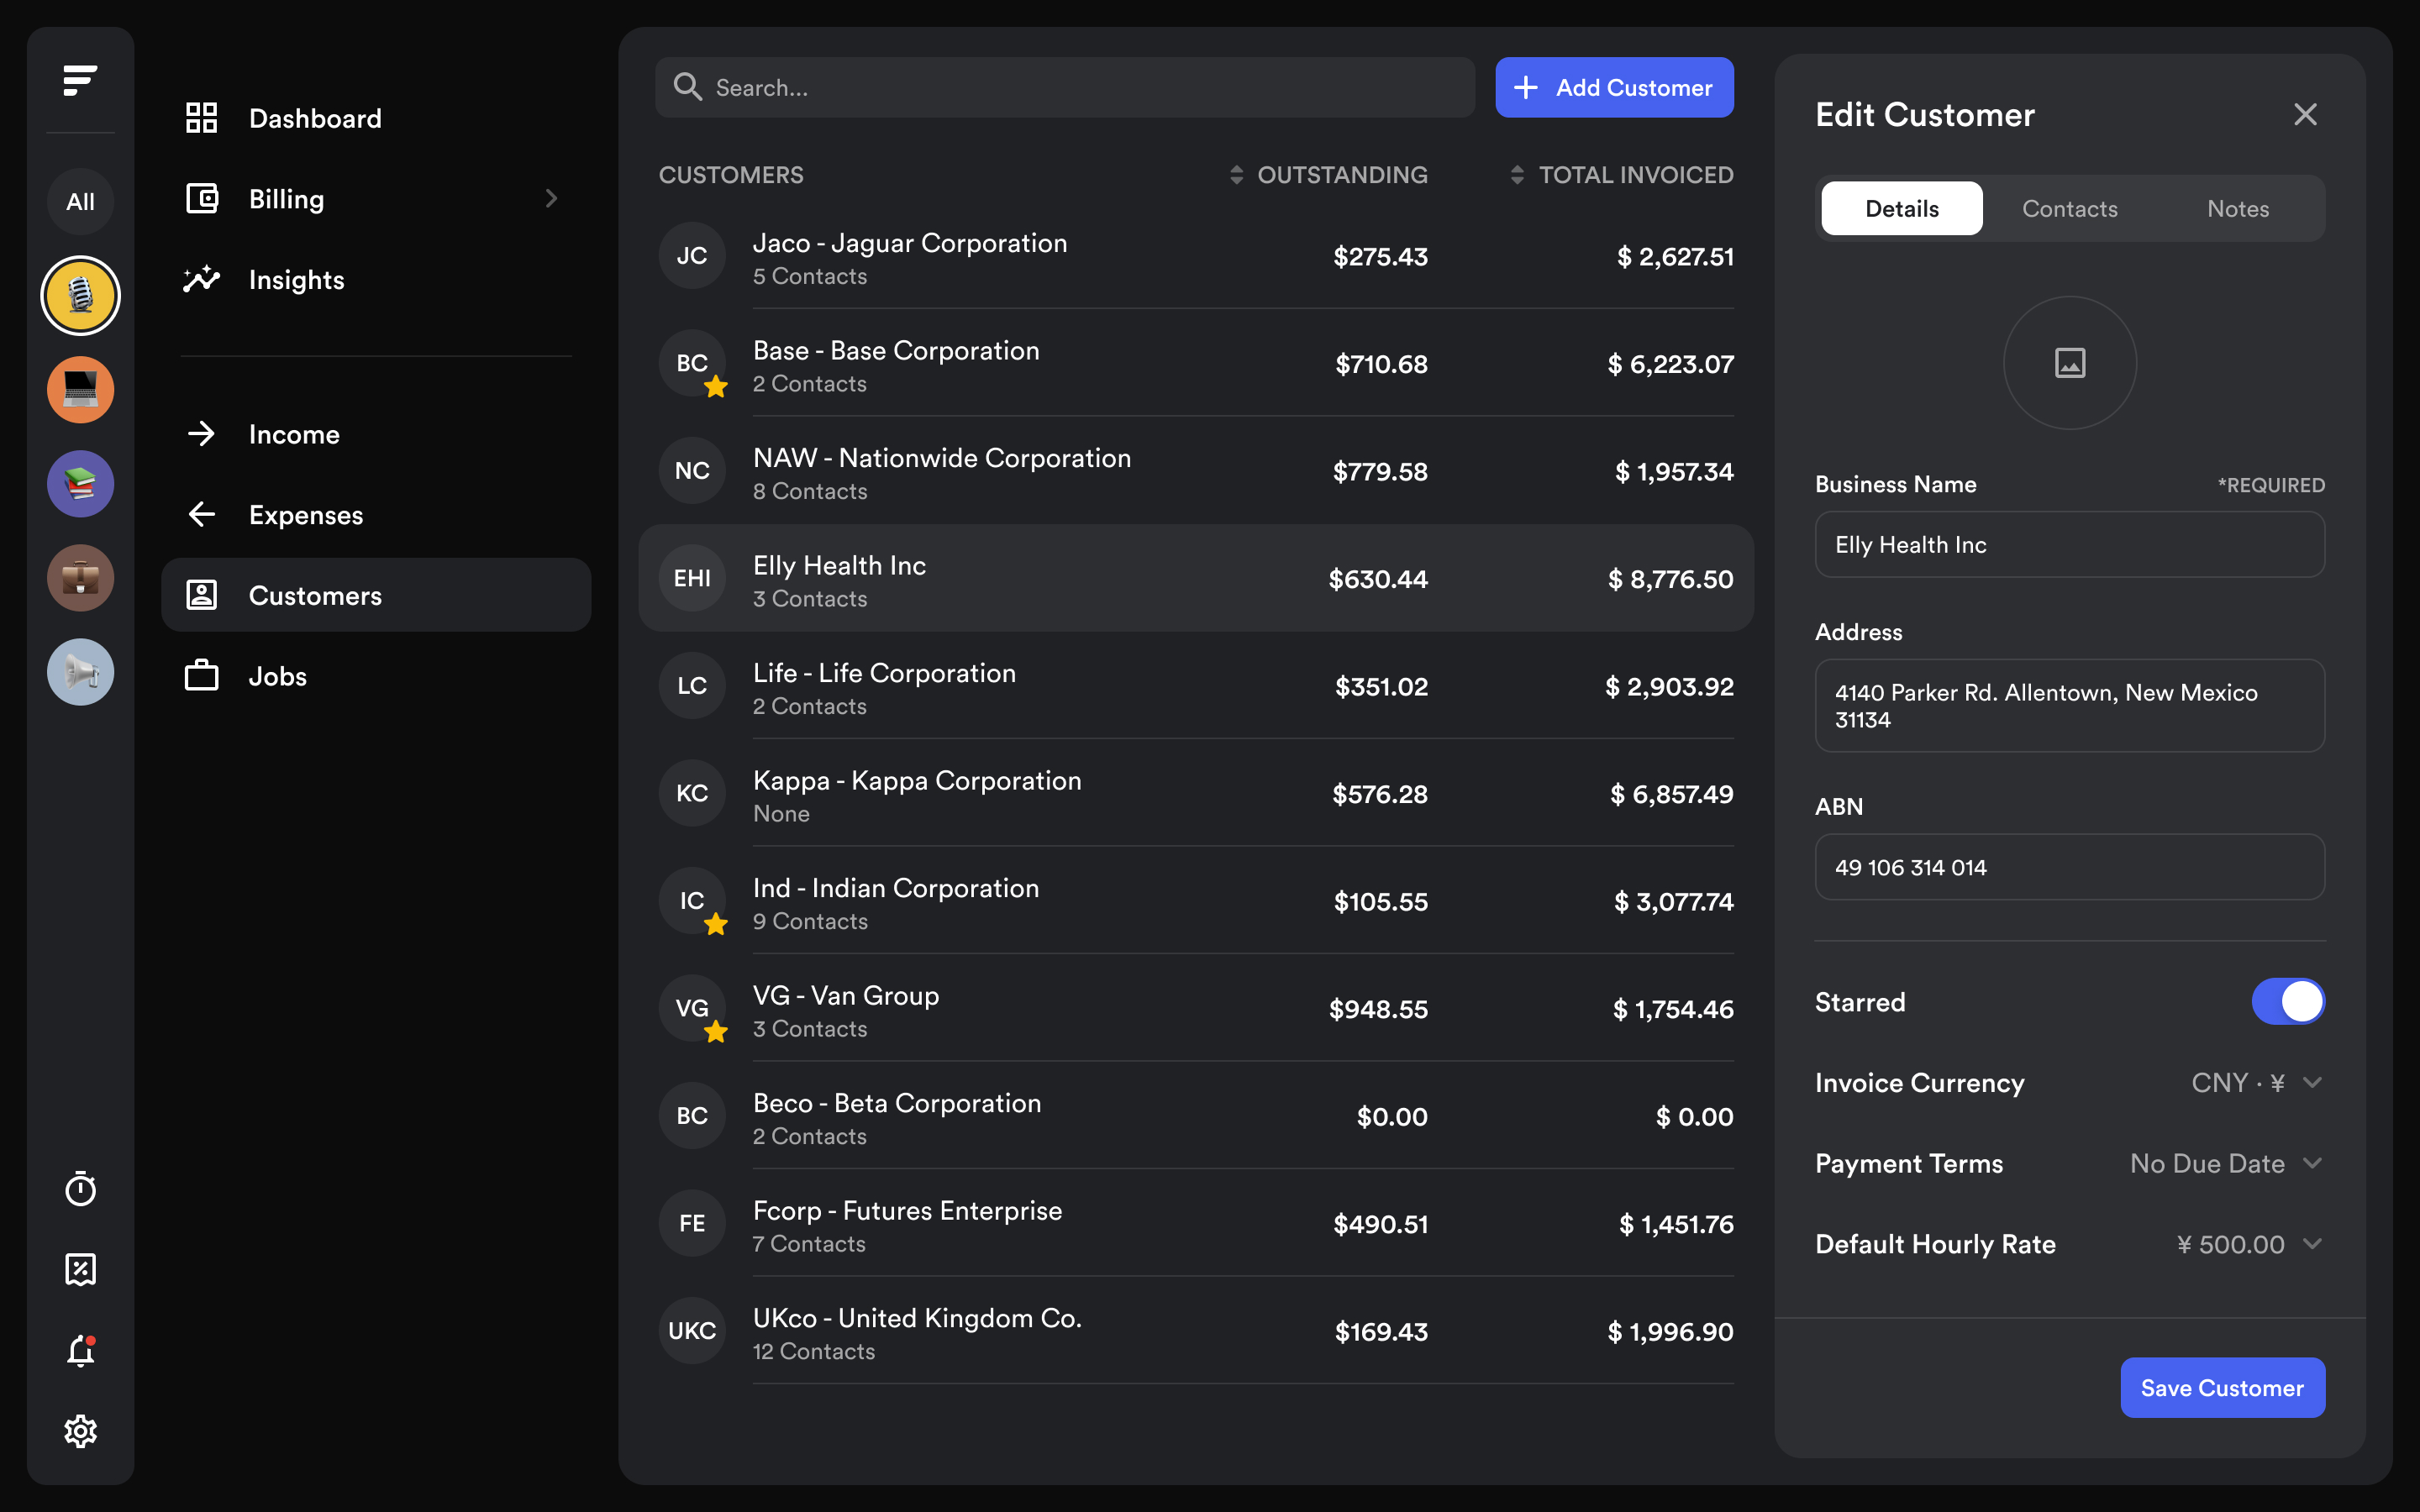The width and height of the screenshot is (2420, 1512).
Task: Close the Edit Customer panel
Action: coord(2305,114)
